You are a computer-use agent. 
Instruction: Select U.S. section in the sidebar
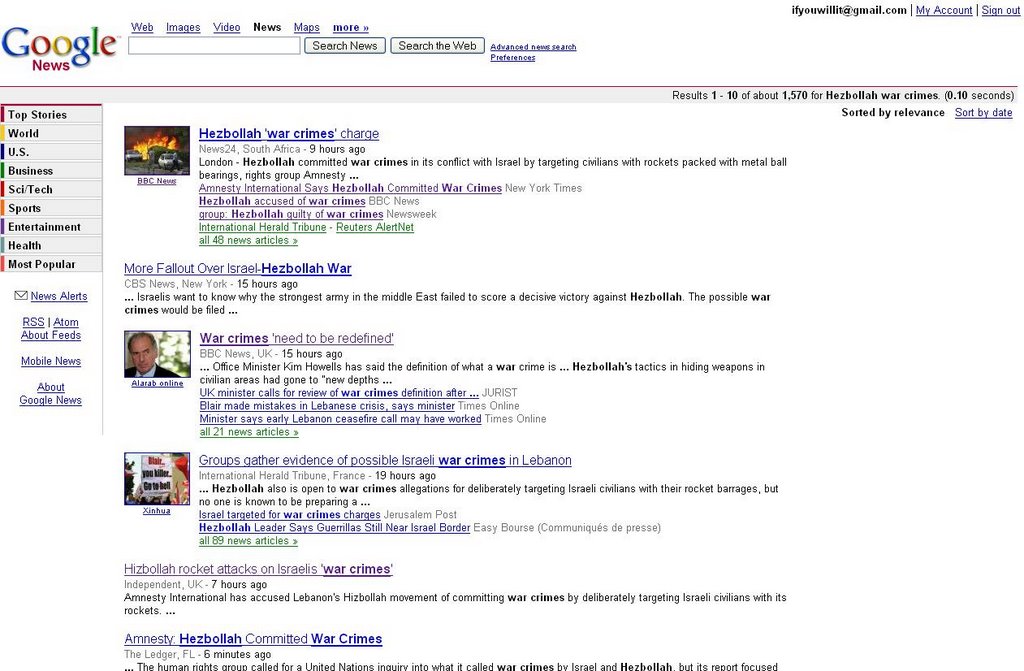[52, 152]
